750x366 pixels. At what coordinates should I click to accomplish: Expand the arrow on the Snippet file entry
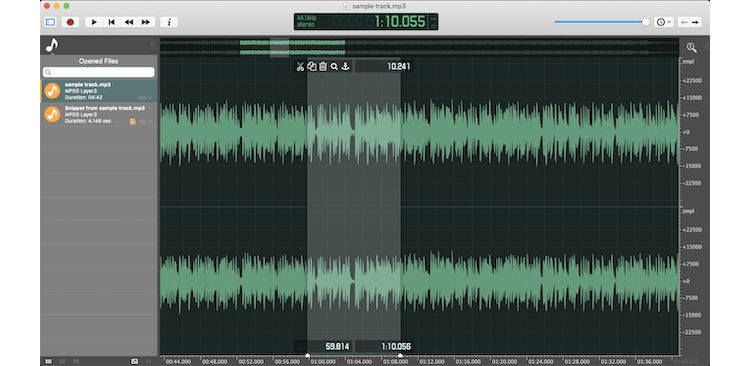coord(150,122)
